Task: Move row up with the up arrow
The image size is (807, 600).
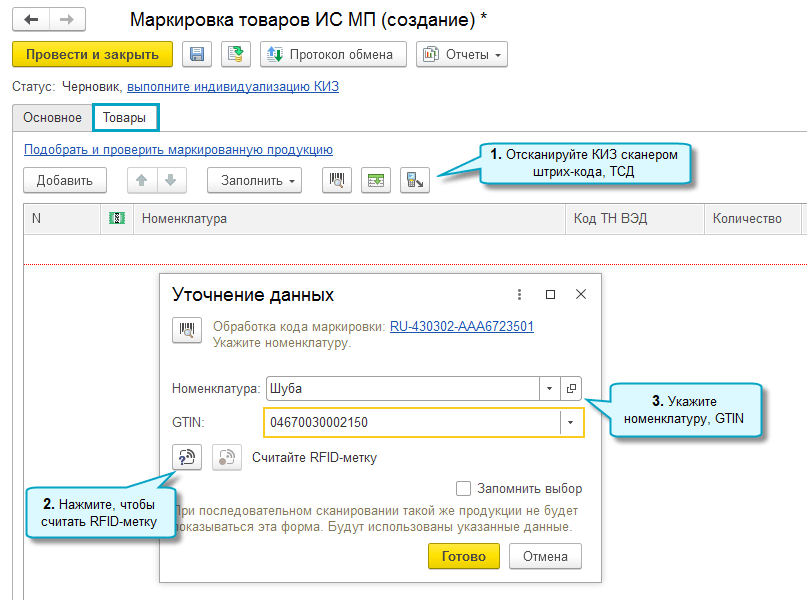Action: pyautogui.click(x=142, y=180)
